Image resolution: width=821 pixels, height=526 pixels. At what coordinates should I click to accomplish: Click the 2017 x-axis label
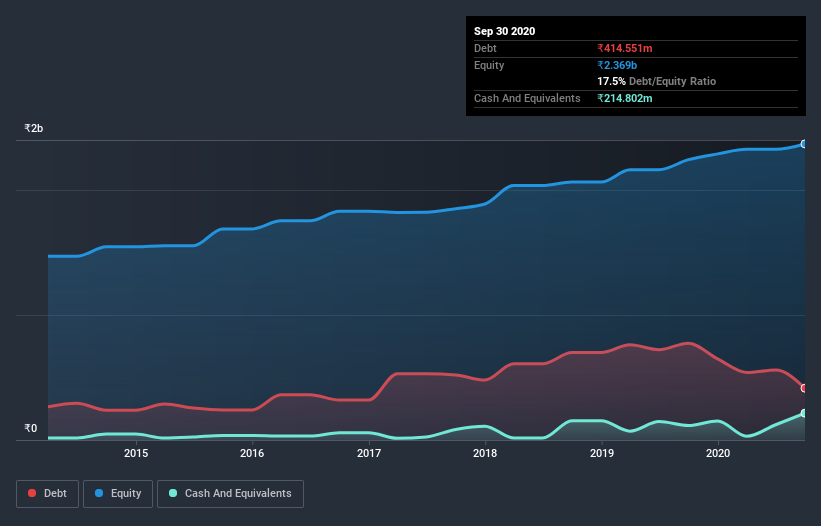(x=369, y=453)
